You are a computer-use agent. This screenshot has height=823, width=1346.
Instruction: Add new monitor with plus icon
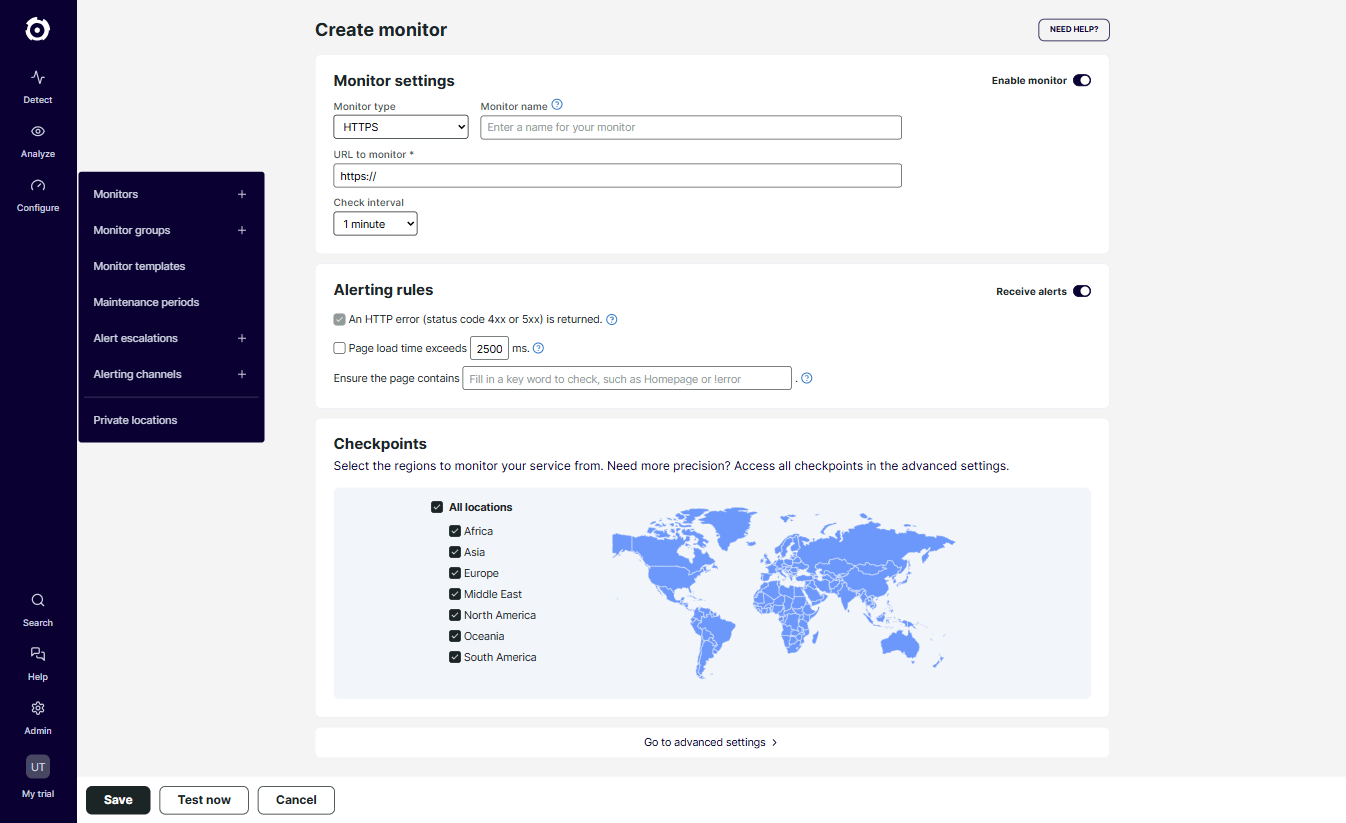(242, 194)
